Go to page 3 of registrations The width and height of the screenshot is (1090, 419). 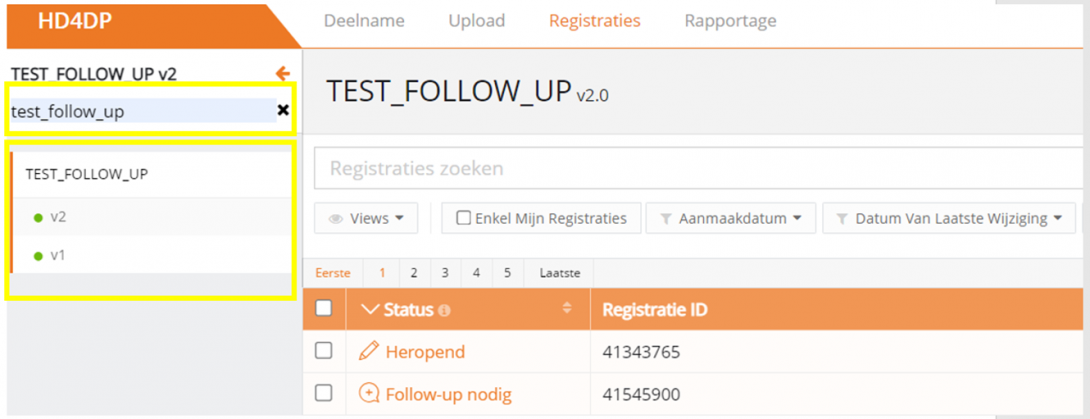444,272
